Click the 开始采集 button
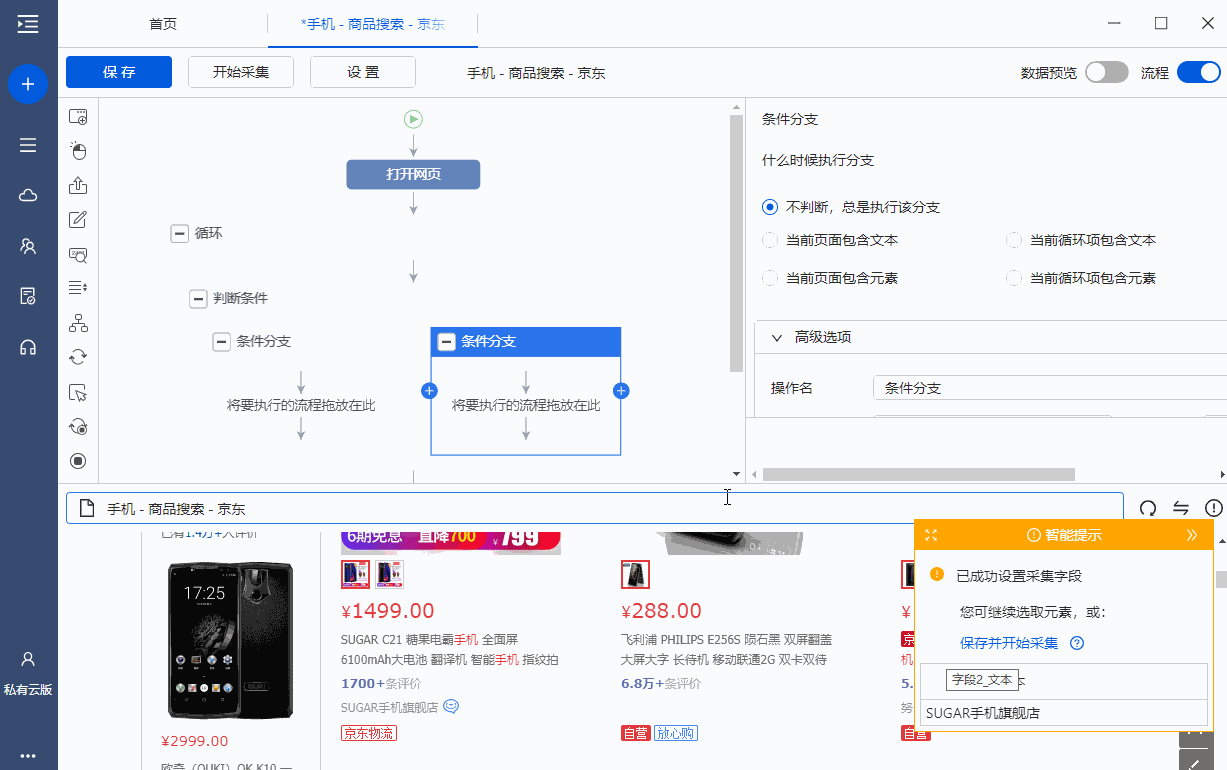Screen dimensions: 1227x770 [x=241, y=72]
